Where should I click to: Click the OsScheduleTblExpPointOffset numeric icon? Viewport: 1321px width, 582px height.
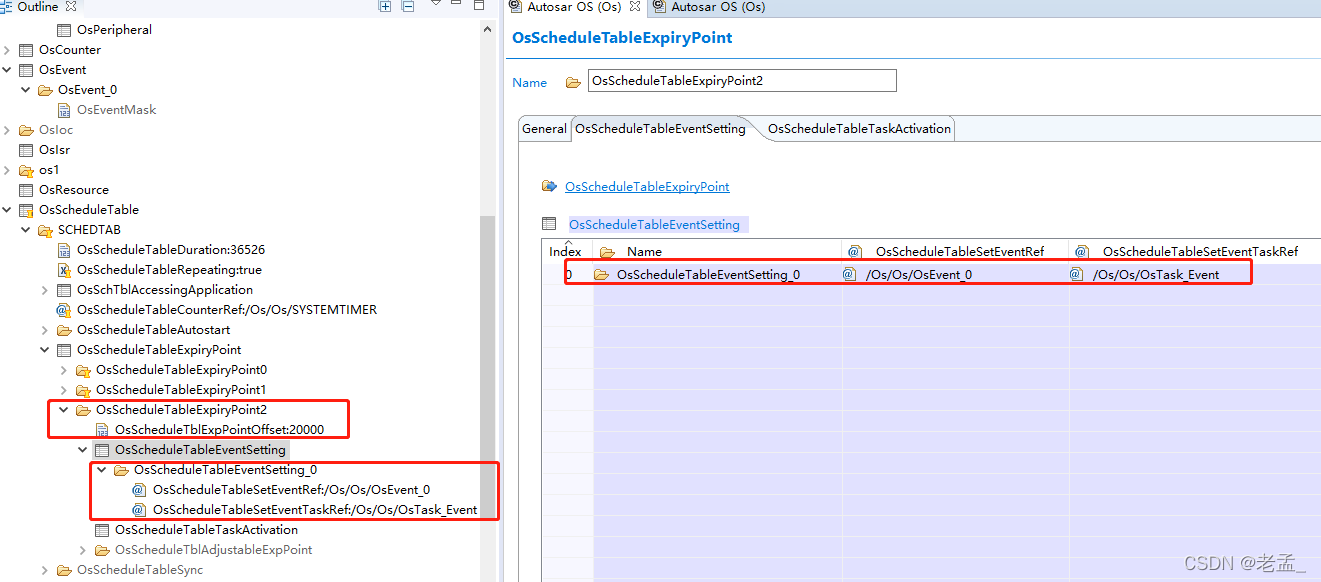click(103, 430)
